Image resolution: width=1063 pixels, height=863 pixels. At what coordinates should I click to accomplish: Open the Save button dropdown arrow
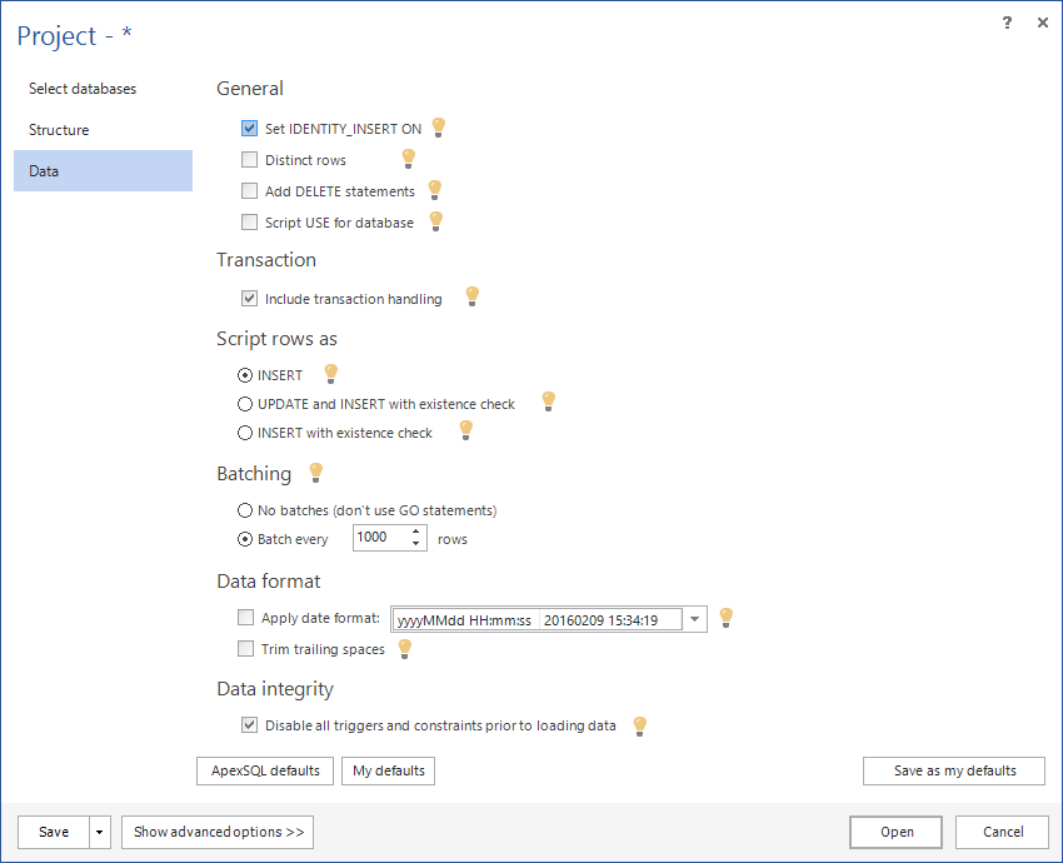tap(100, 832)
